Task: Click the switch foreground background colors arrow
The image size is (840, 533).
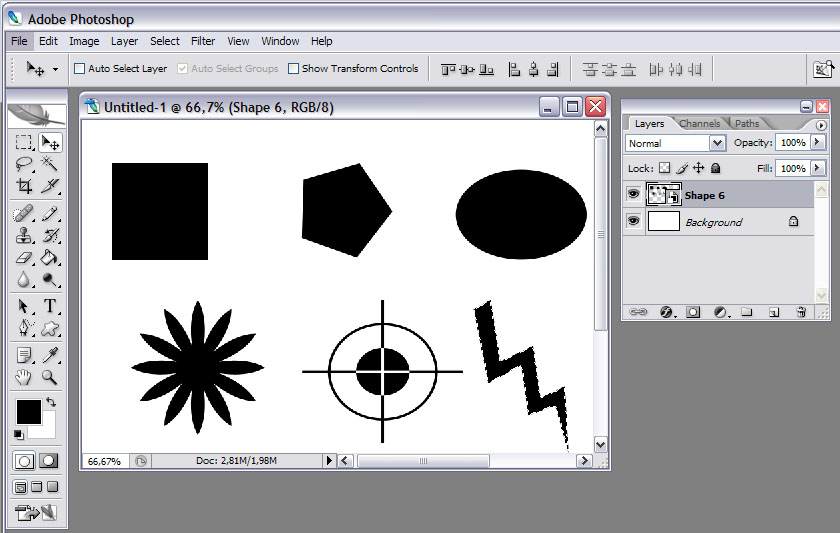Action: point(51,402)
